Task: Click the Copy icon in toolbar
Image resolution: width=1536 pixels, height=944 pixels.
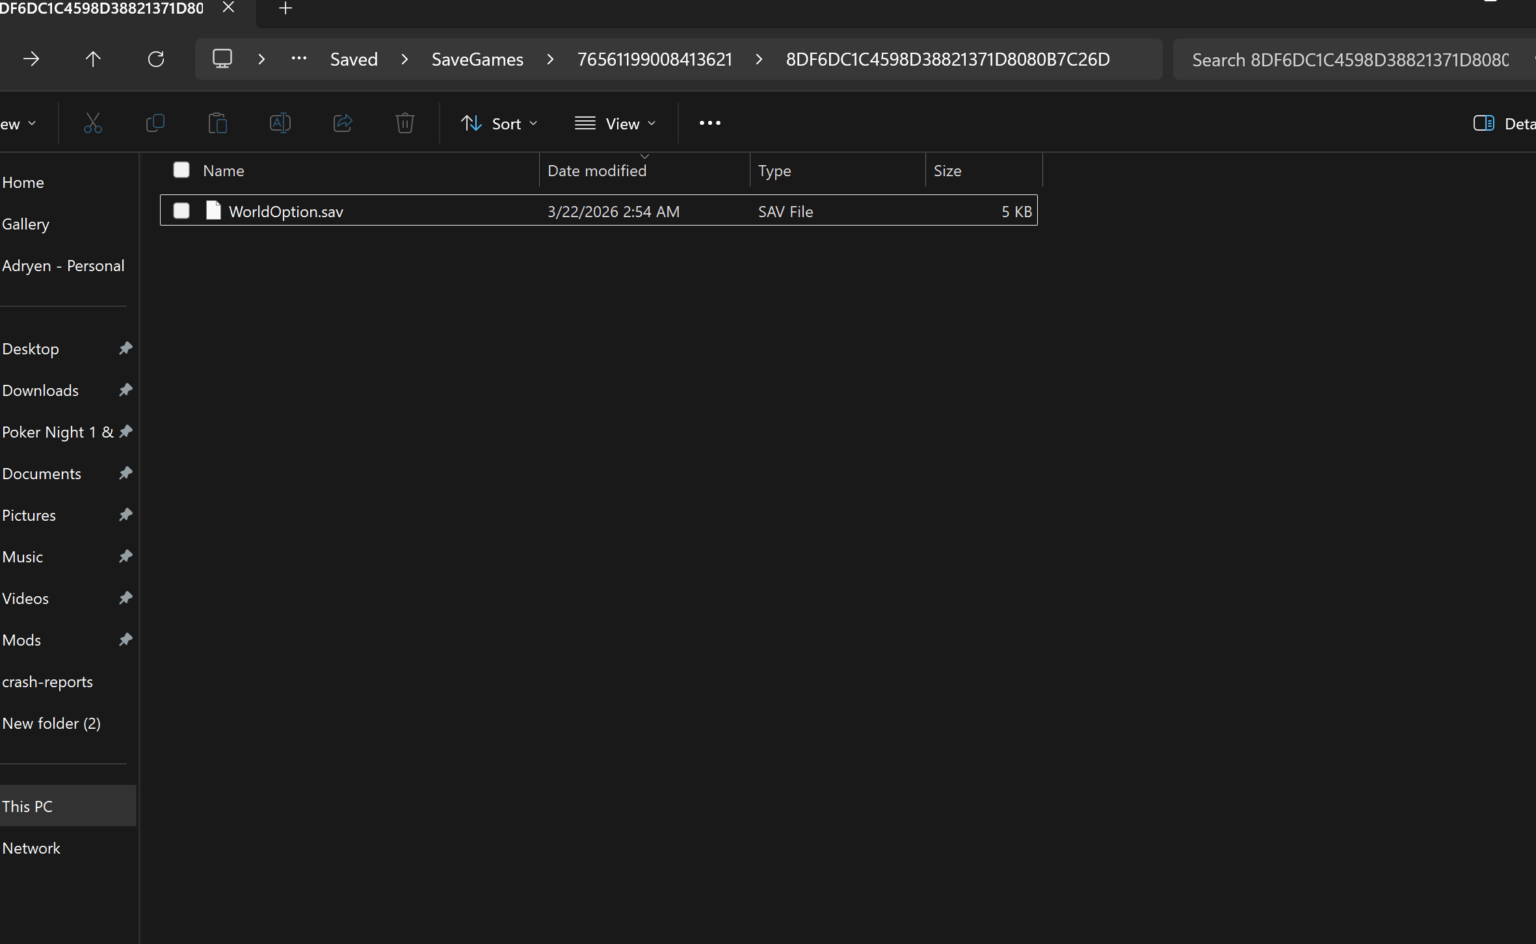Action: click(x=155, y=123)
